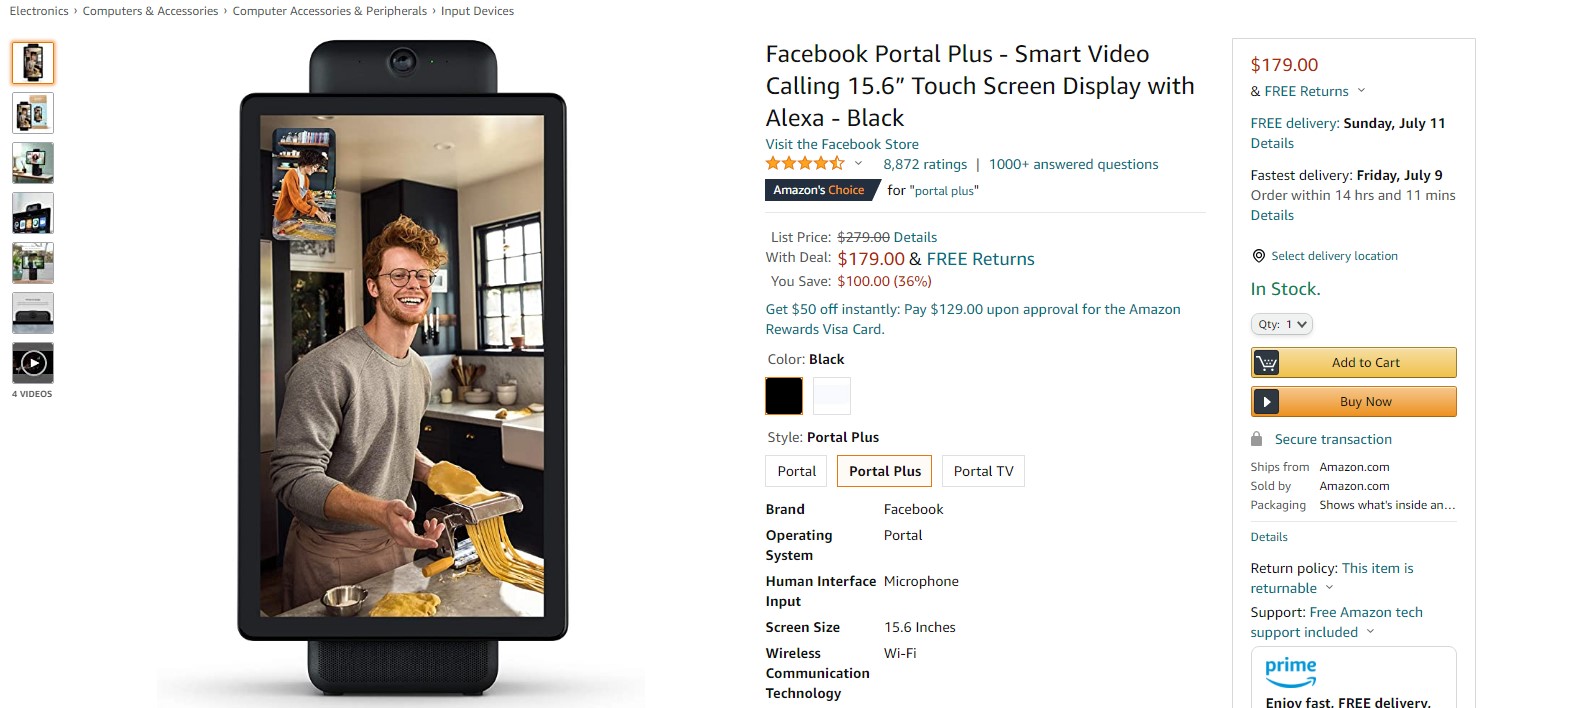Click the secure transaction padlock icon
This screenshot has width=1569, height=708.
click(x=1256, y=439)
